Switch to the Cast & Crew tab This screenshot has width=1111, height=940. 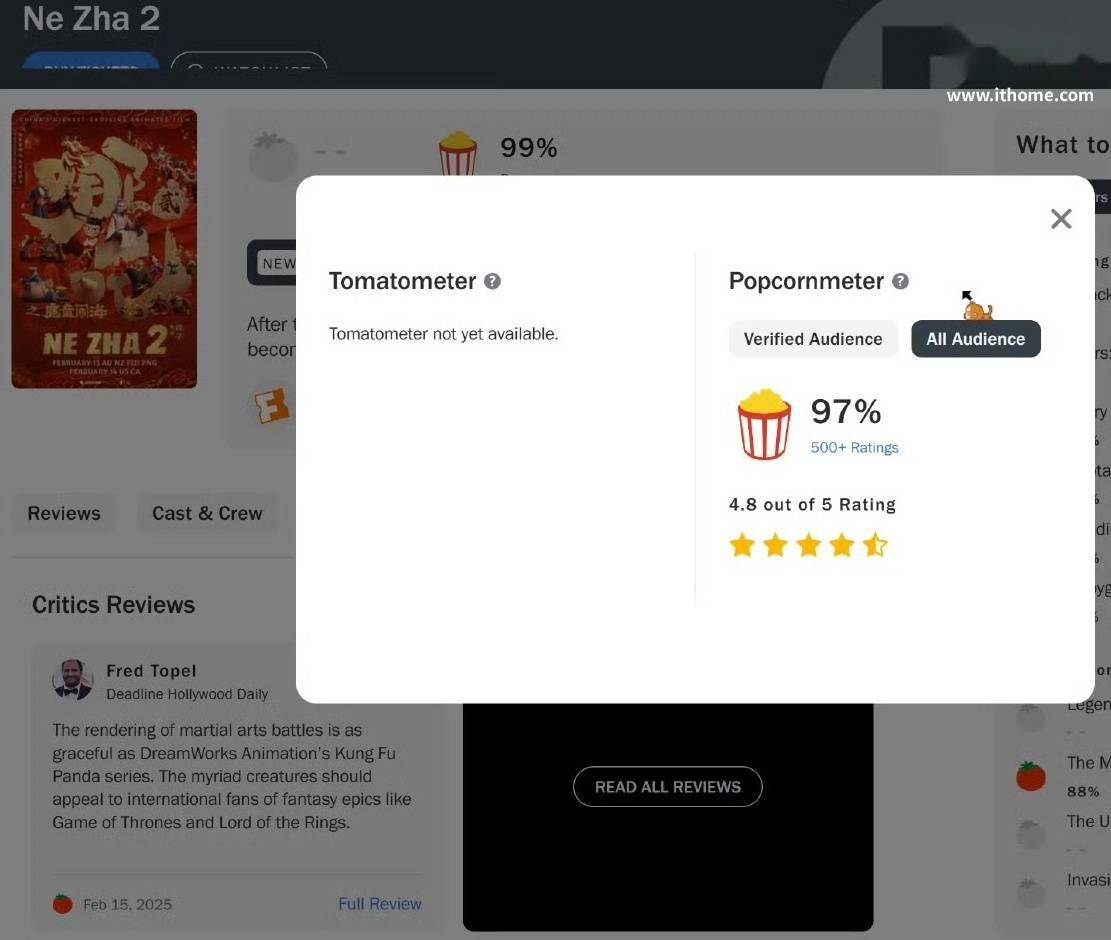pos(208,514)
